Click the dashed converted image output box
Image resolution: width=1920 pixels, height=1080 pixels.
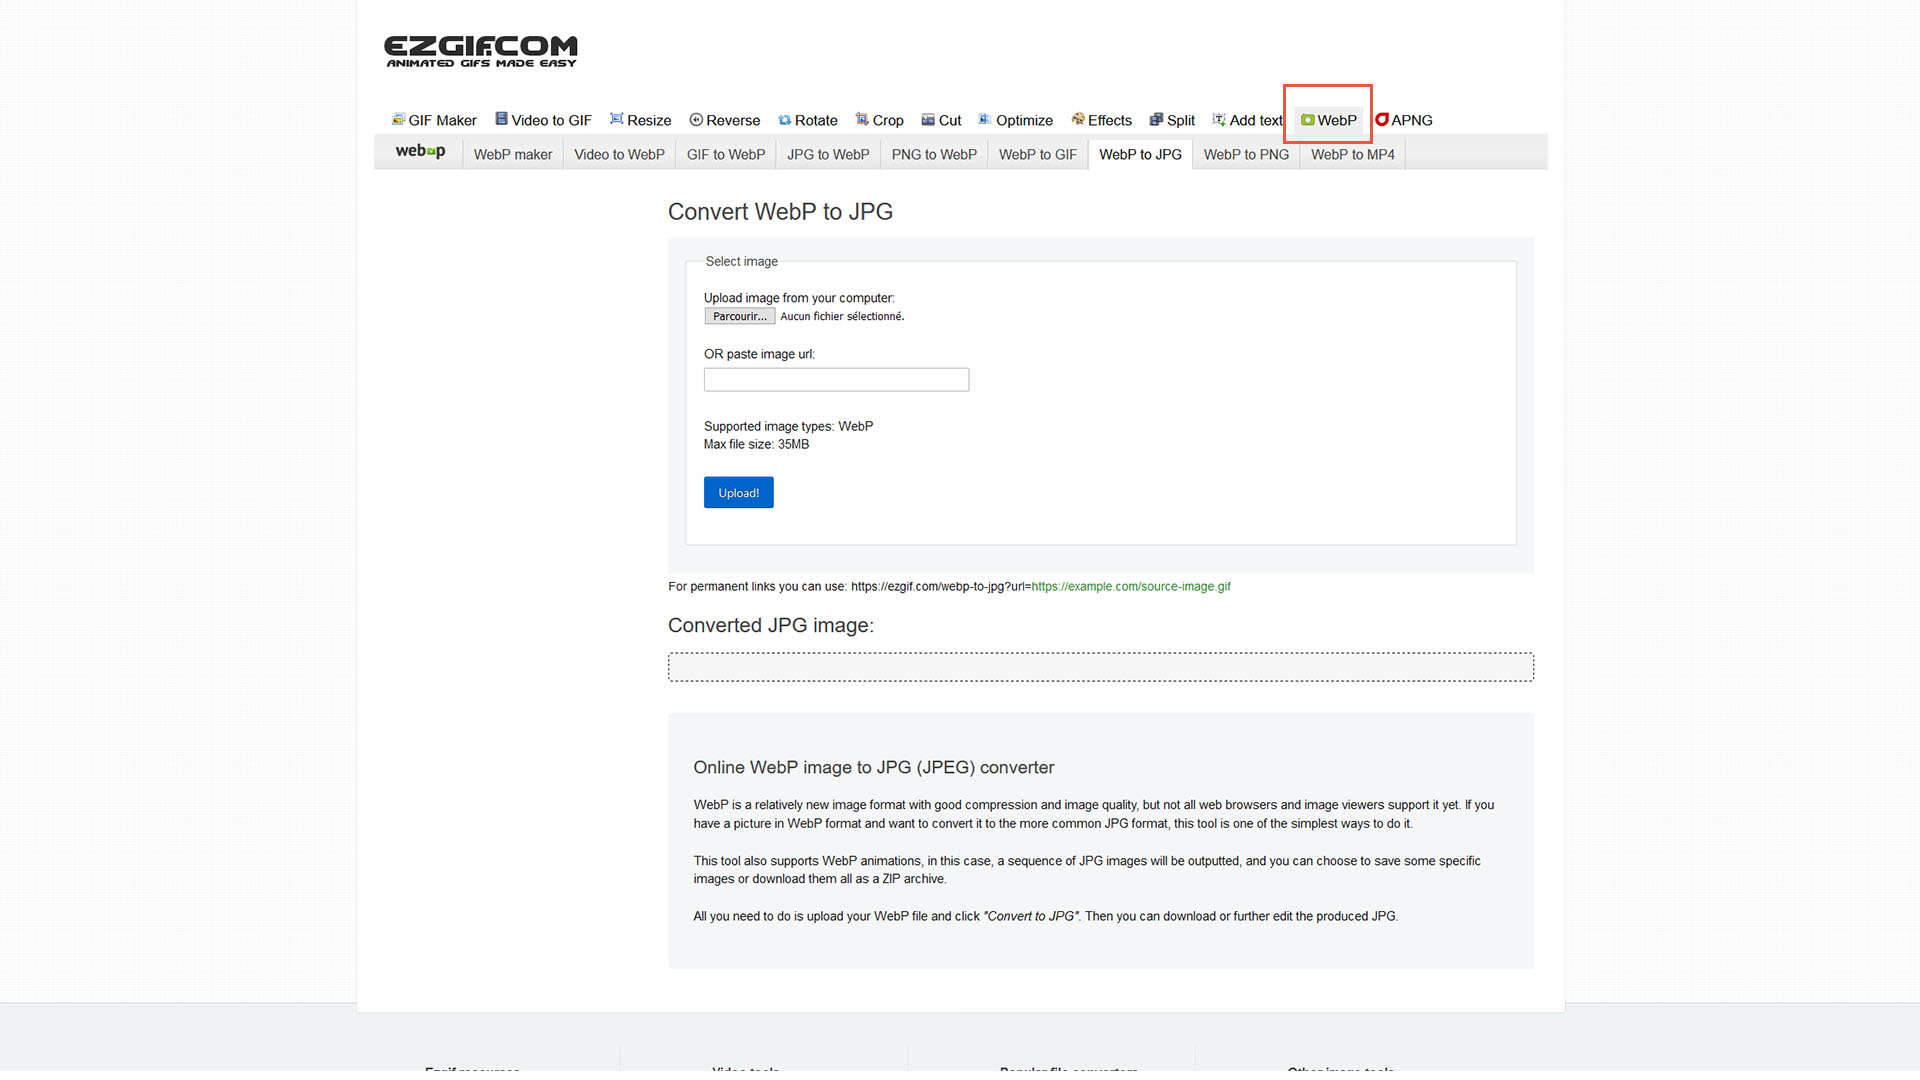tap(1101, 667)
